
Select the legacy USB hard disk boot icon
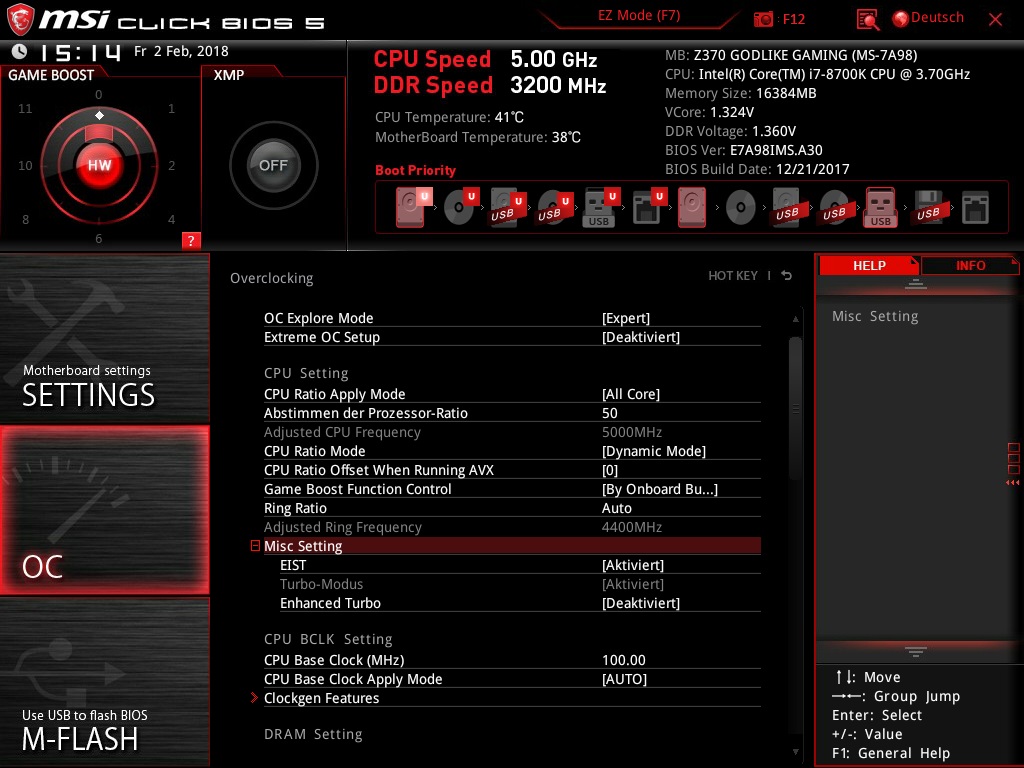click(787, 207)
